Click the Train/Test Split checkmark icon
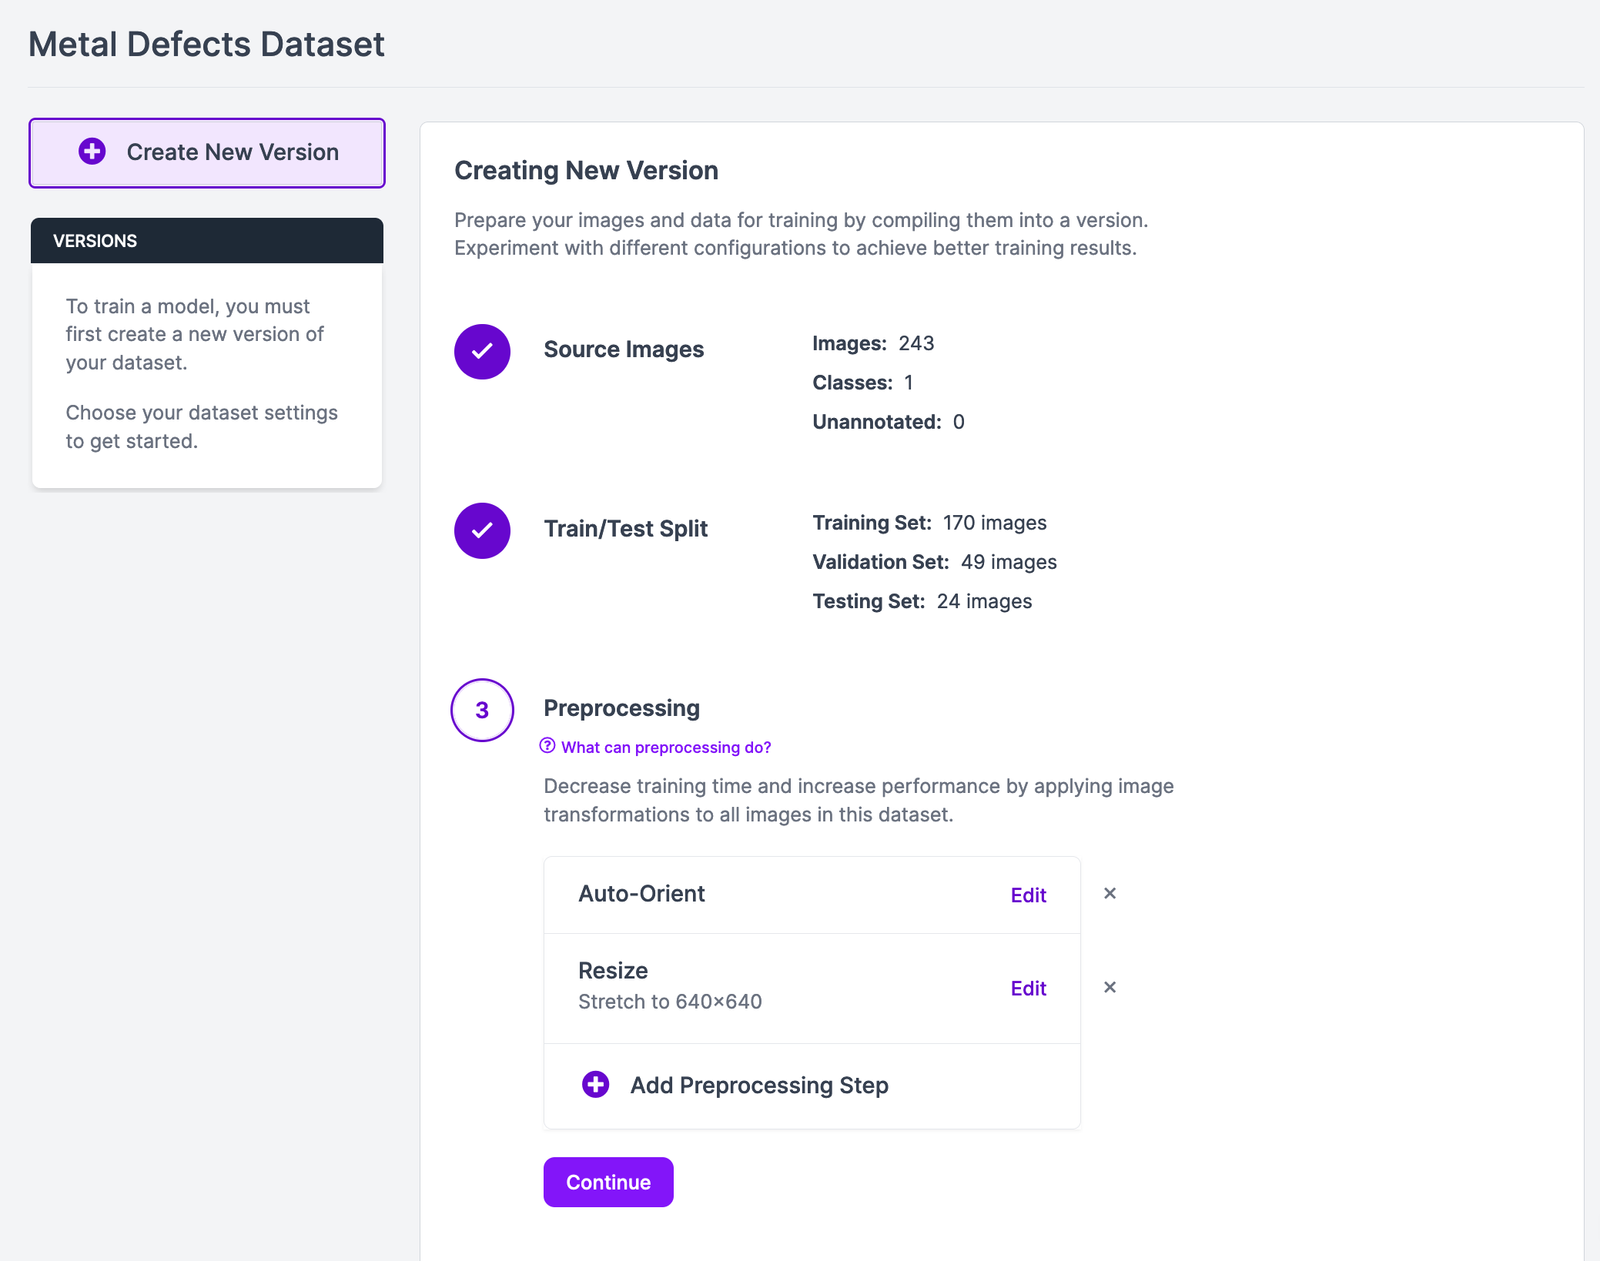Screen dimensions: 1600x1261 482,530
